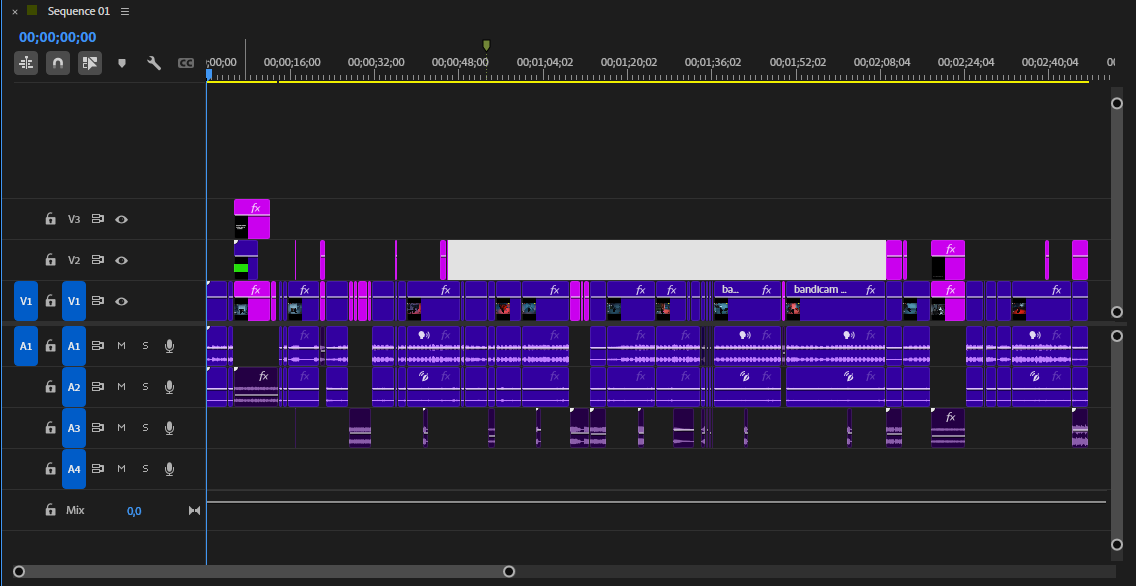Image resolution: width=1136 pixels, height=586 pixels.
Task: Enable voice-over record on A4
Action: tap(170, 469)
